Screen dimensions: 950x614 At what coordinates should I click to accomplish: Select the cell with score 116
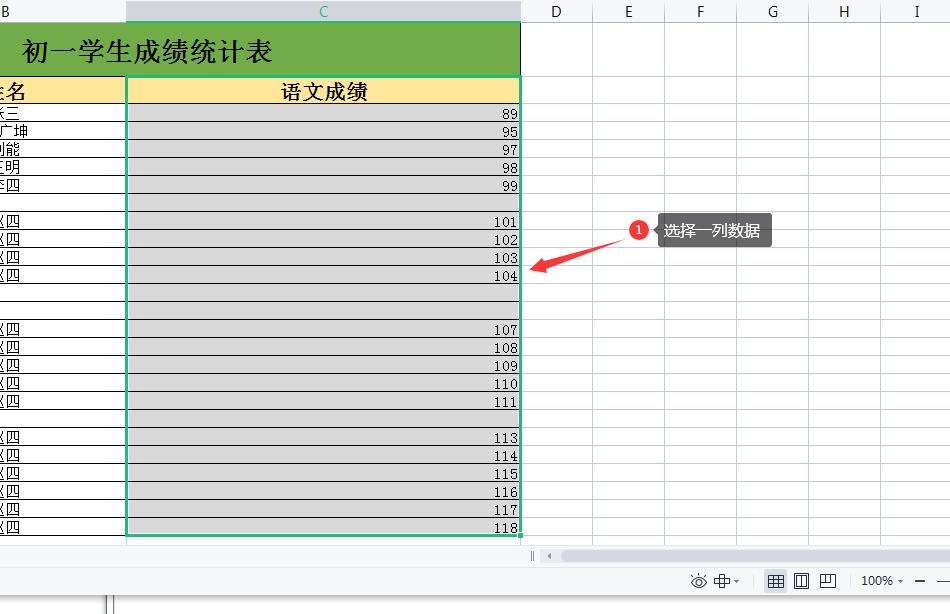324,491
